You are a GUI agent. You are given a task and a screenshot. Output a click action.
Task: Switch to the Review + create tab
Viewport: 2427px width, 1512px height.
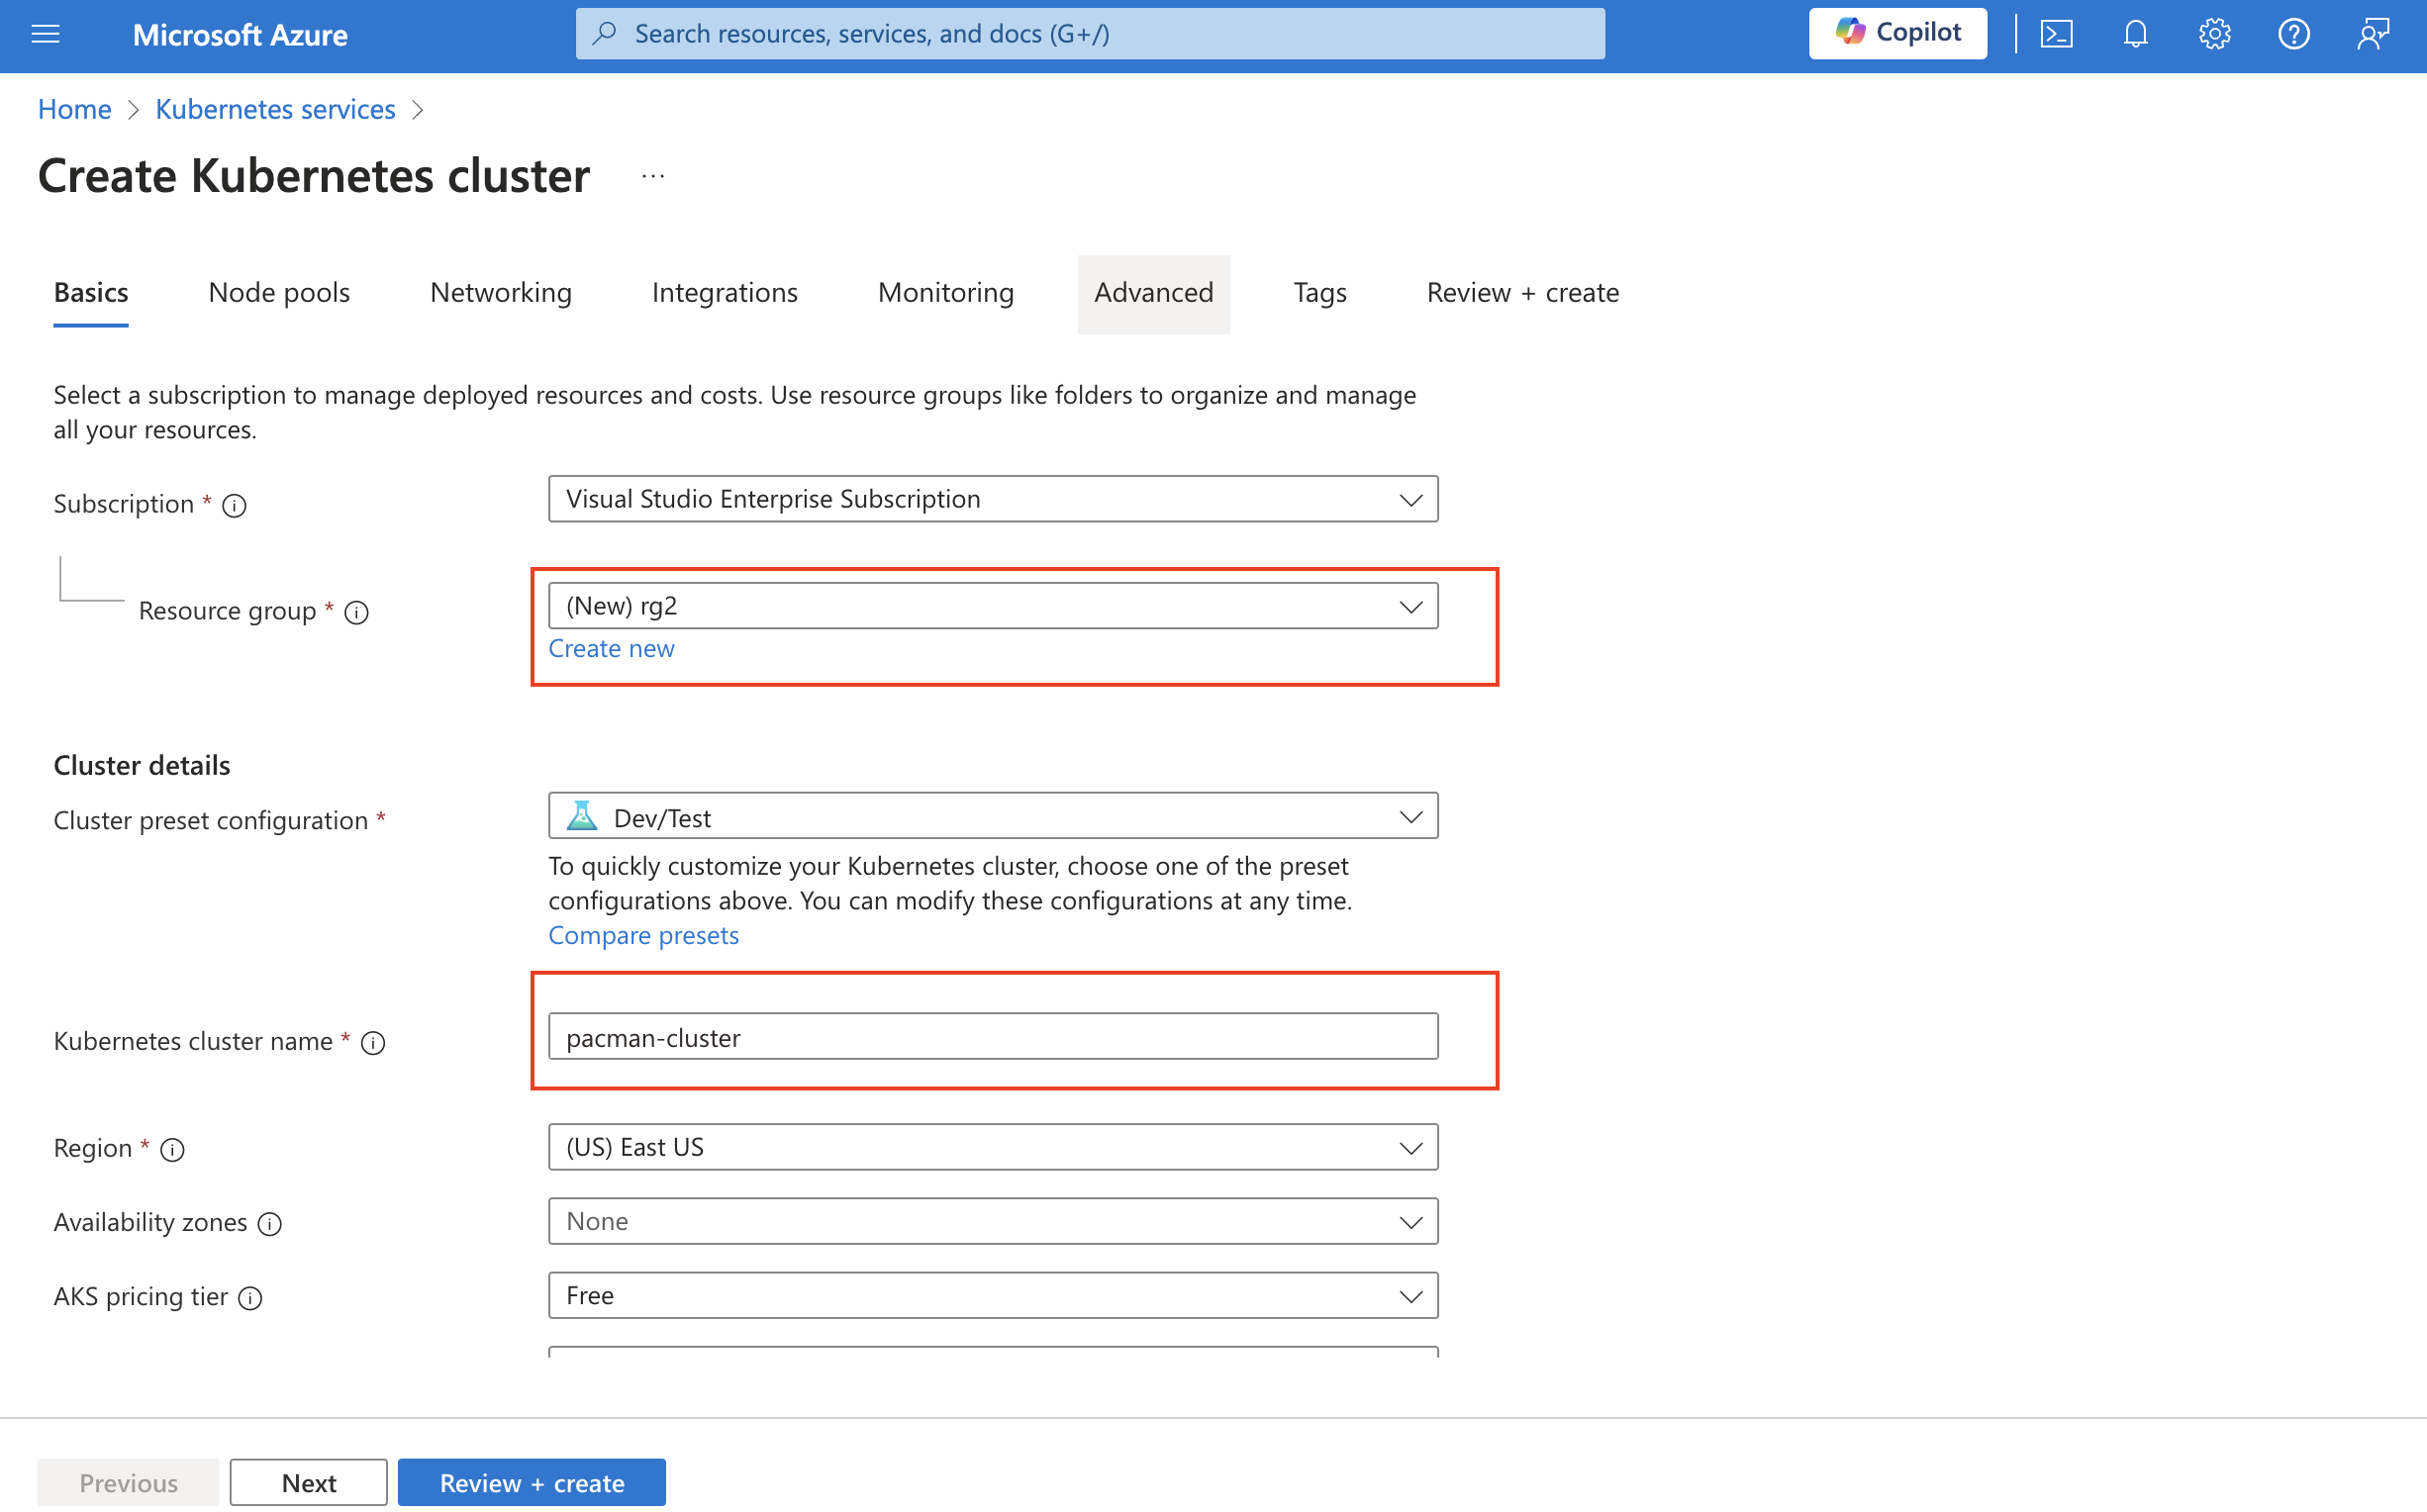(x=1522, y=292)
